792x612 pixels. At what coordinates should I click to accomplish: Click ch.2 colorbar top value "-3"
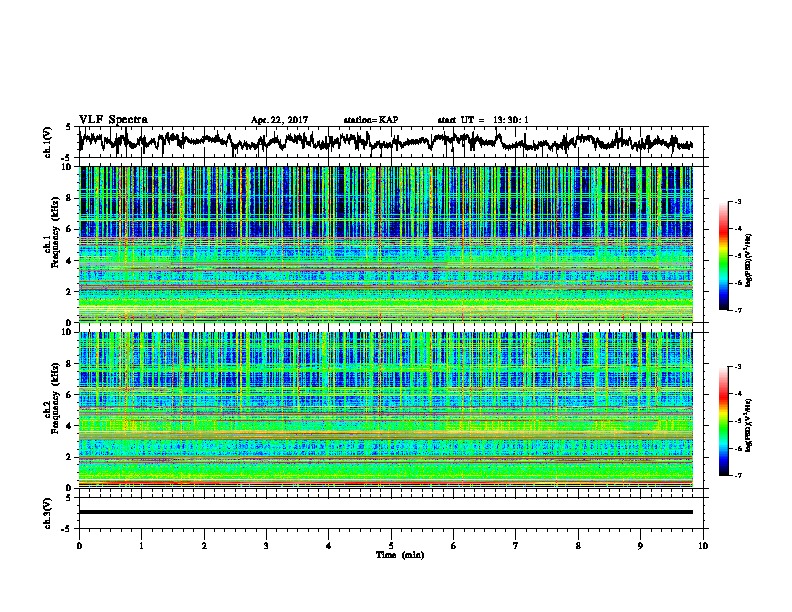pos(737,366)
